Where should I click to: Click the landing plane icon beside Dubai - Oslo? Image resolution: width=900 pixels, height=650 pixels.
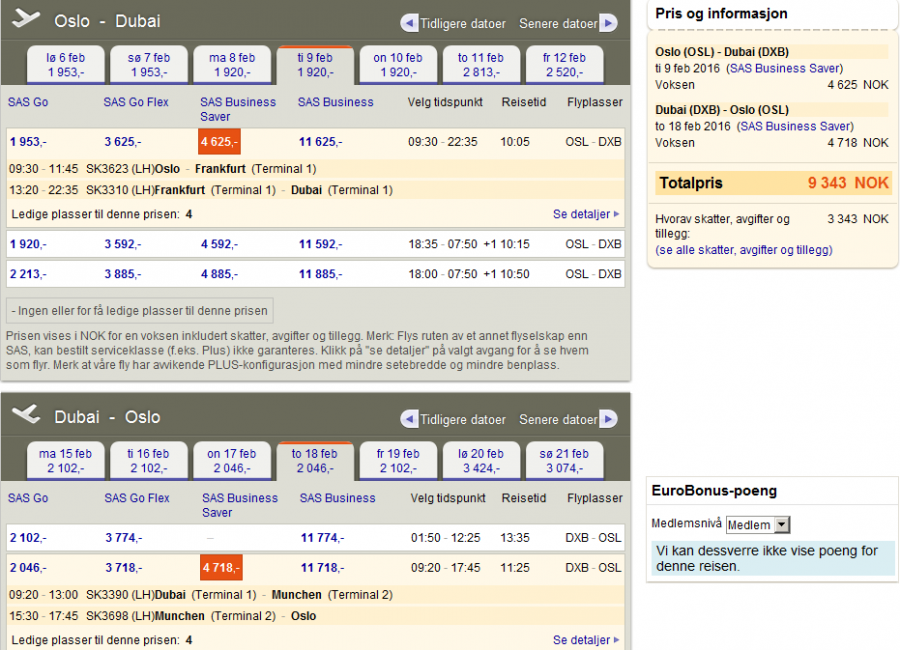click(26, 415)
